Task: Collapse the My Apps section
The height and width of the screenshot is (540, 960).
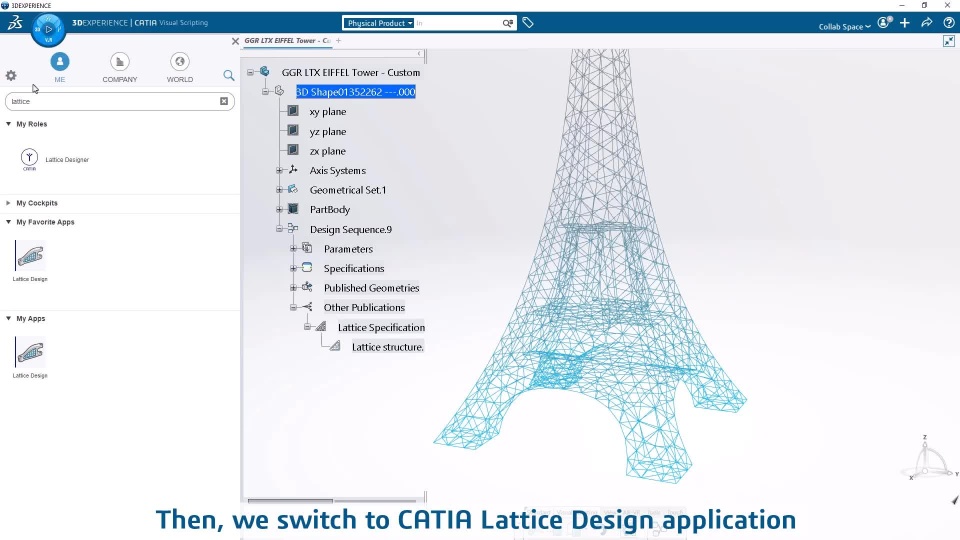Action: 9,318
